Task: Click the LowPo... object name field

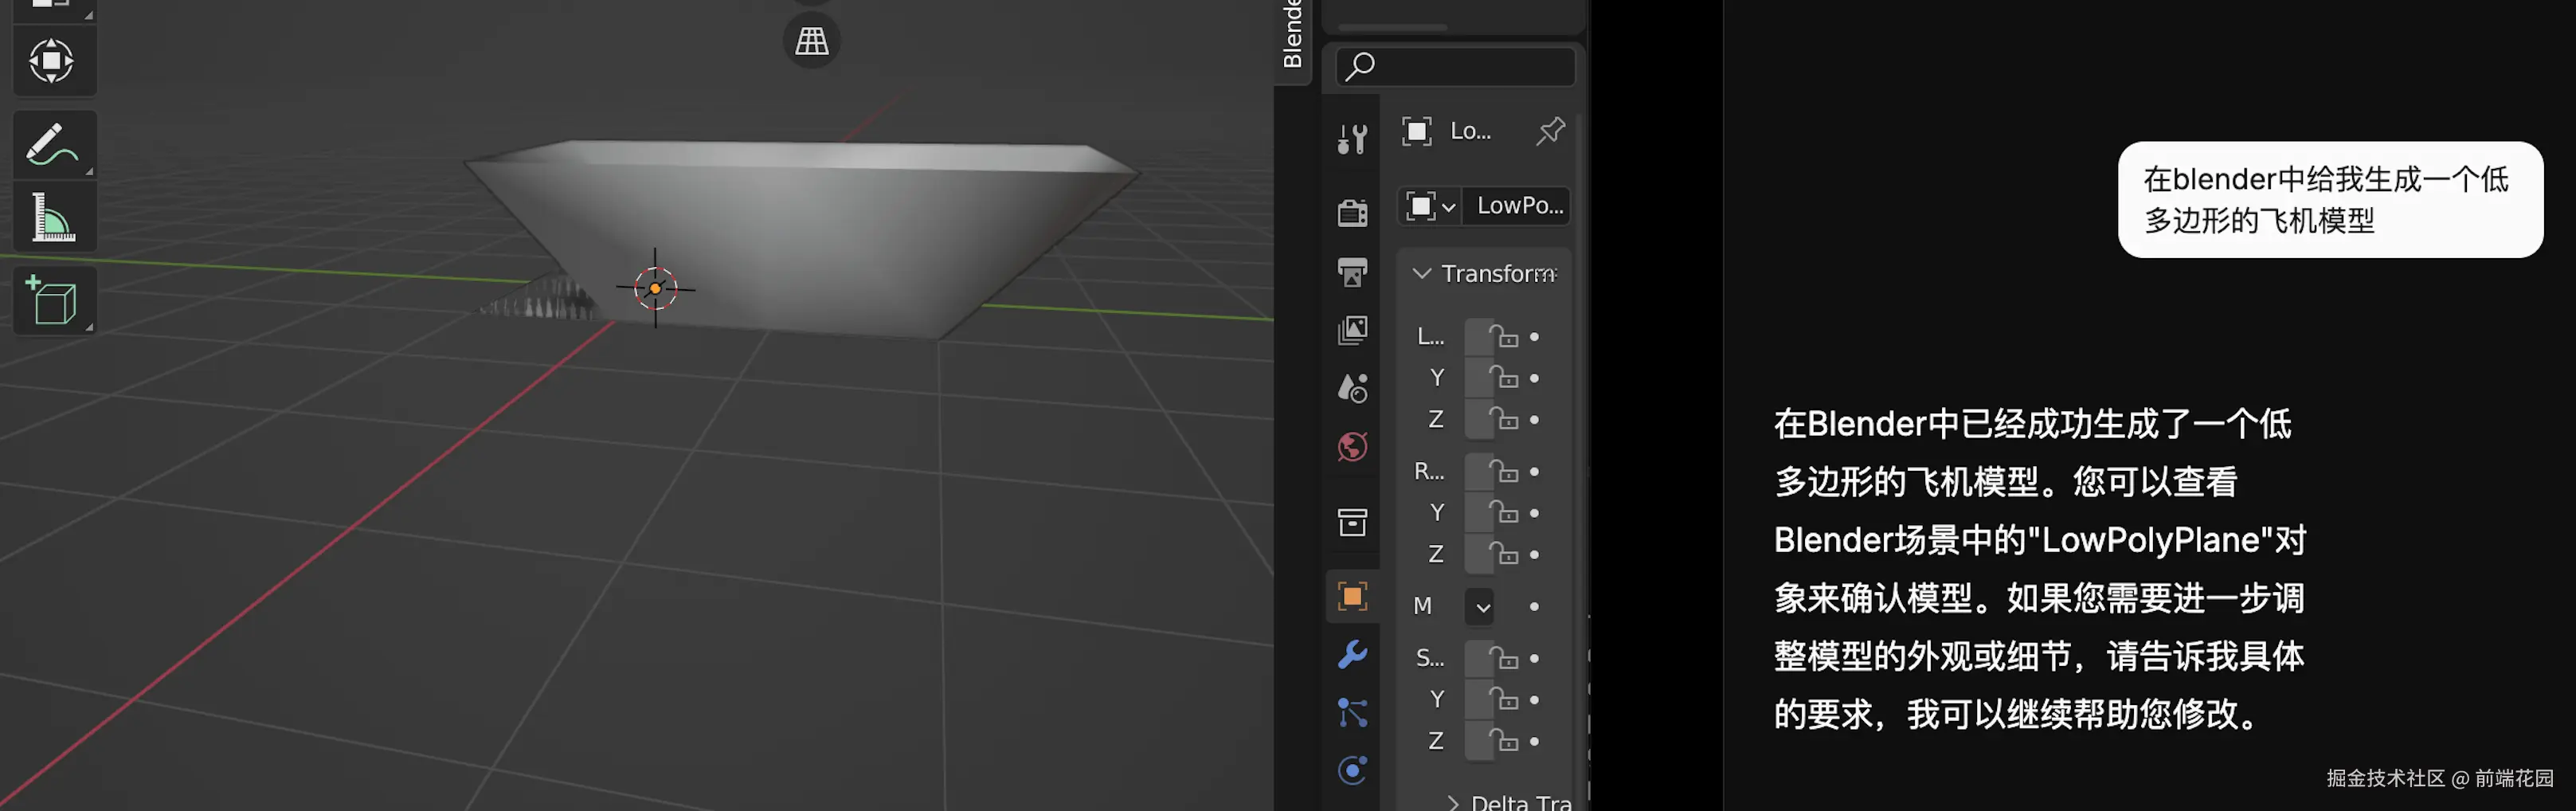Action: (1515, 206)
